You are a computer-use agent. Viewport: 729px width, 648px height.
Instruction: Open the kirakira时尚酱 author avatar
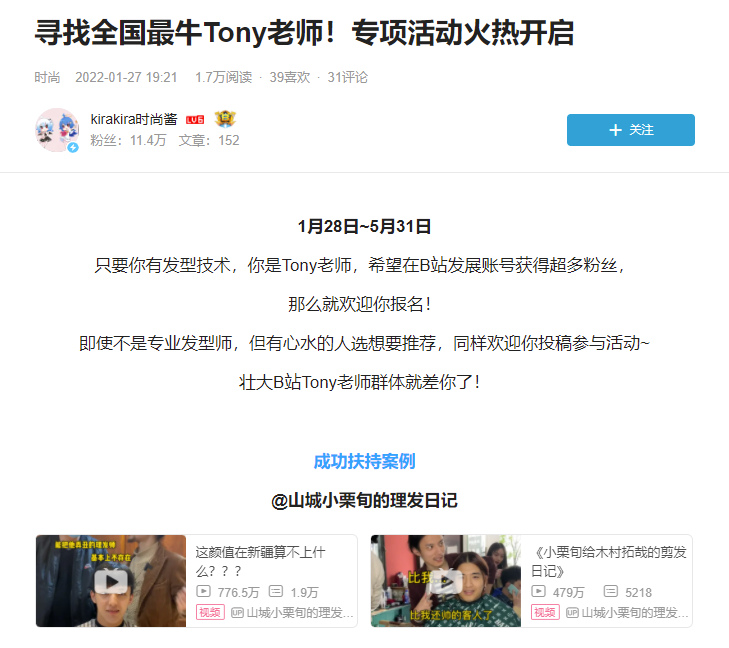(x=57, y=130)
